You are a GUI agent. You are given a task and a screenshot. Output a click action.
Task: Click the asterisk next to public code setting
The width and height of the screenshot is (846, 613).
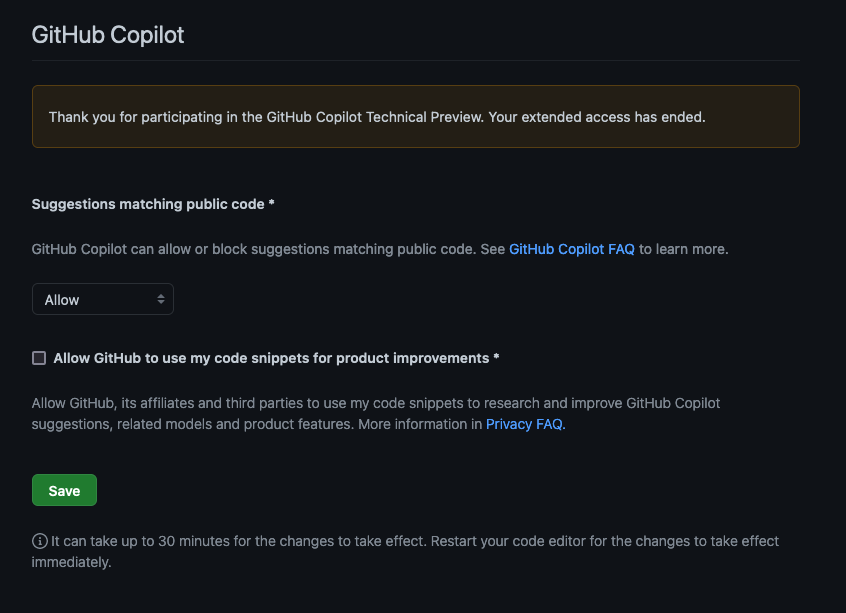point(271,204)
